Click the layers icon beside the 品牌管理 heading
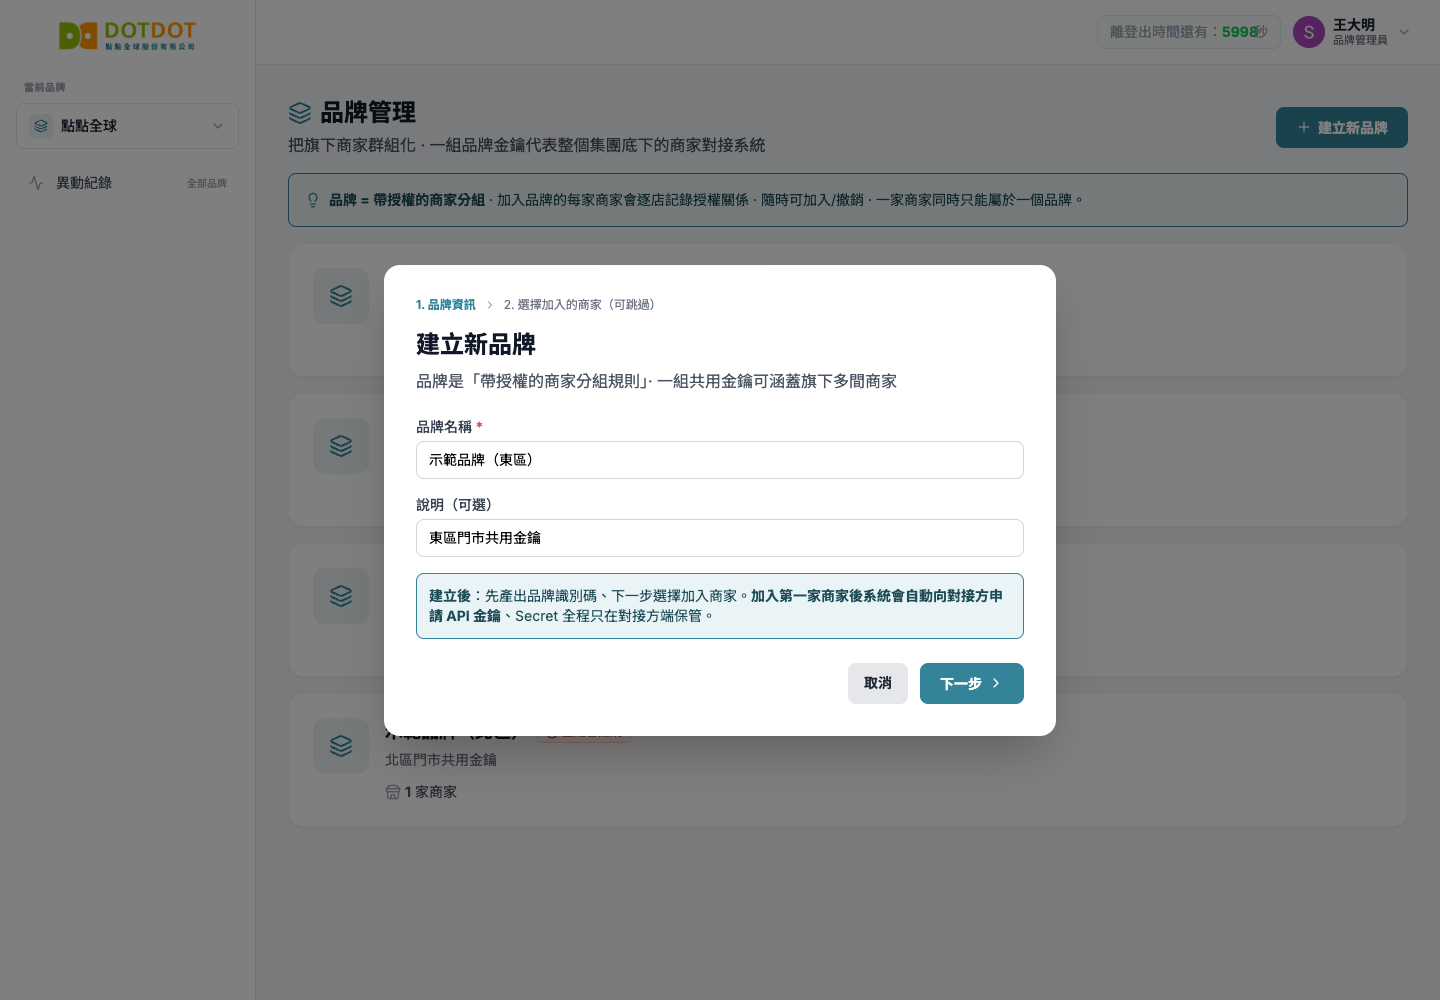The image size is (1440, 1000). click(x=300, y=113)
